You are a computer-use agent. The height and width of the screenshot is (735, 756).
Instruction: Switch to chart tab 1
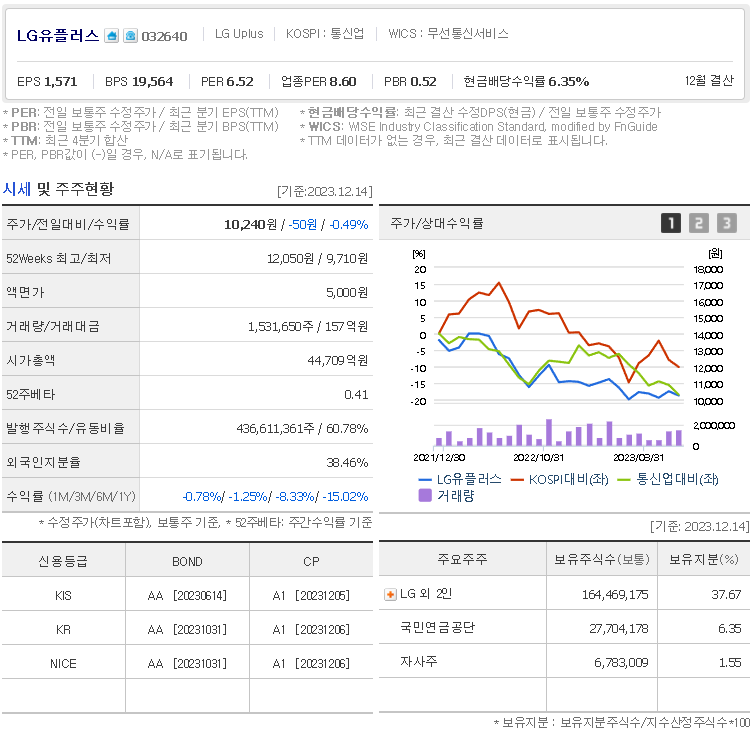(x=671, y=223)
